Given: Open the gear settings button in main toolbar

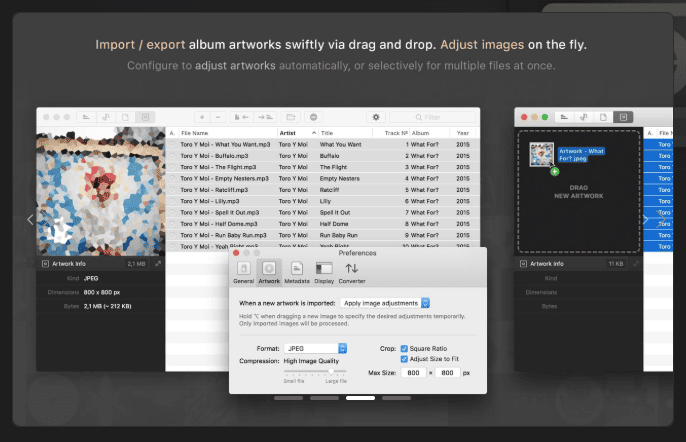Looking at the screenshot, I should (x=376, y=117).
